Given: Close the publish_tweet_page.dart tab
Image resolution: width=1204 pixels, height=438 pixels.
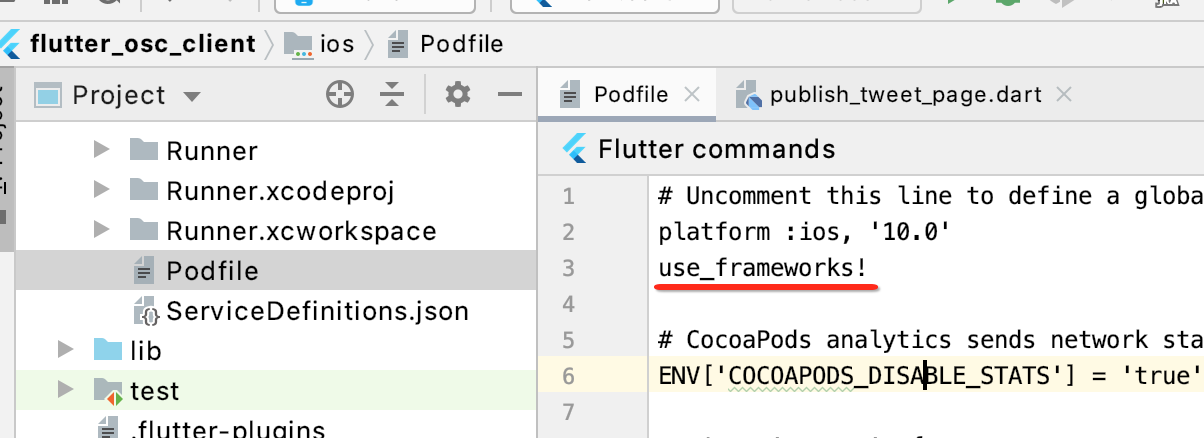Looking at the screenshot, I should (x=1064, y=95).
